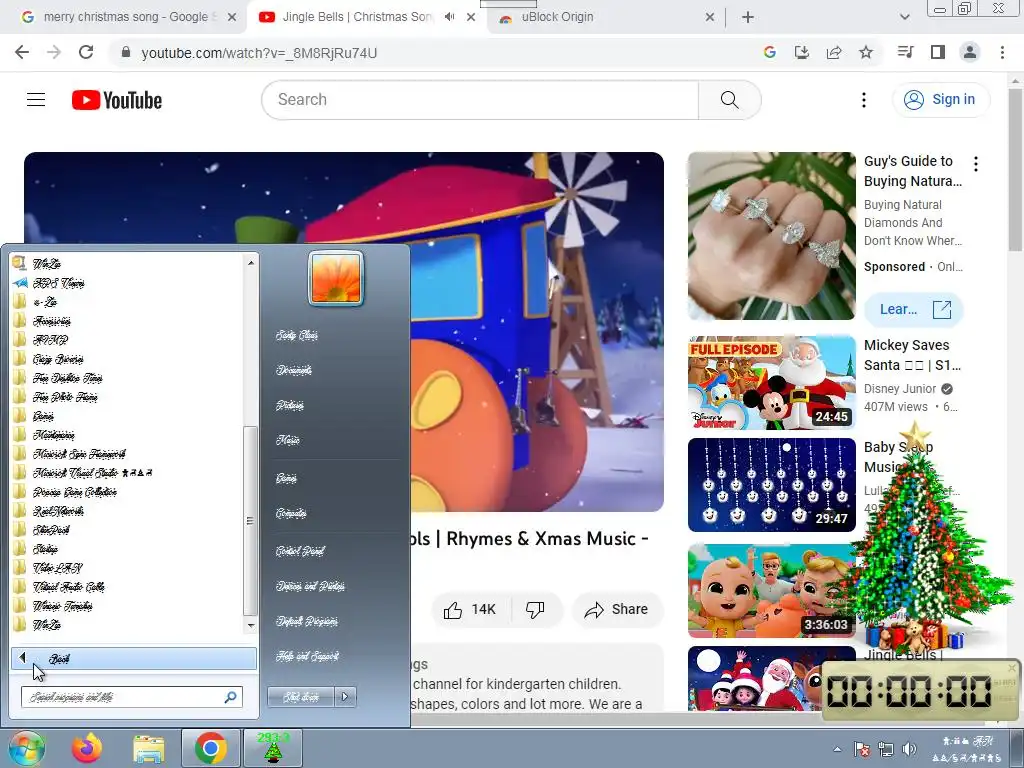Open the Learn more sponsored link

(x=914, y=310)
